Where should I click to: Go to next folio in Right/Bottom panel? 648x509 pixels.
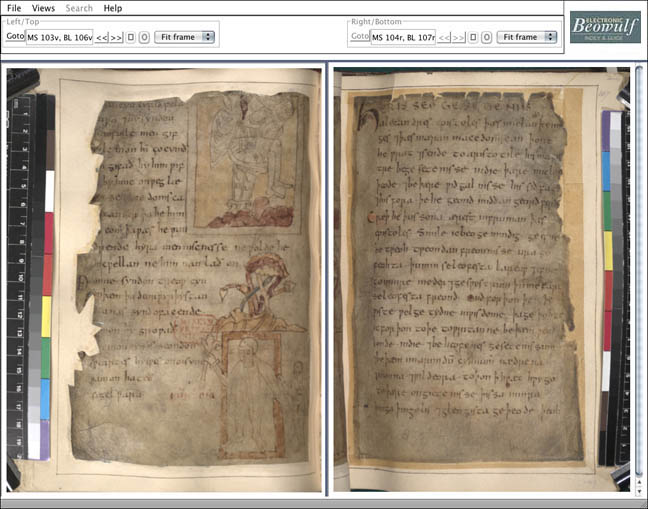[459, 37]
